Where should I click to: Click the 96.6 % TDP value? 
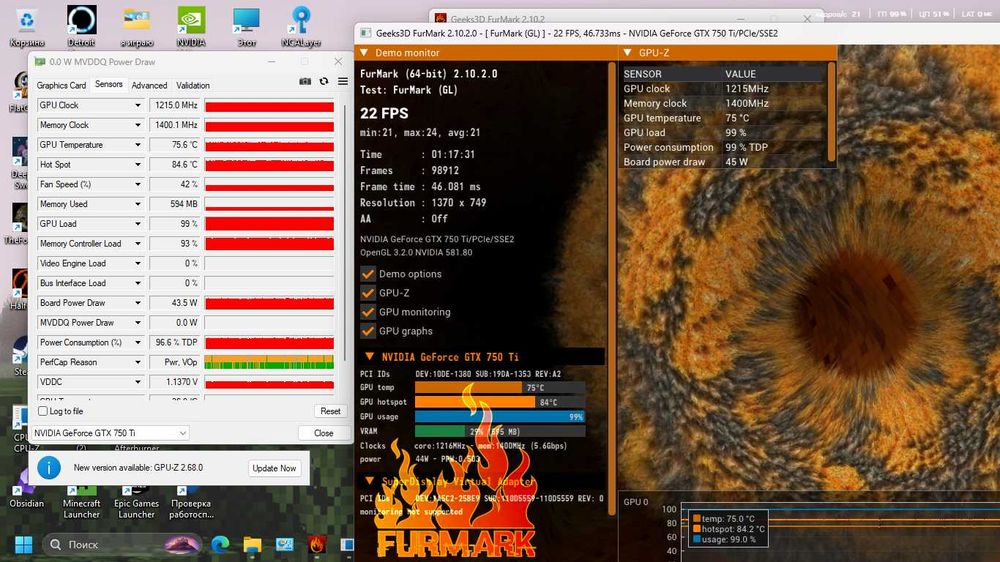(x=175, y=343)
